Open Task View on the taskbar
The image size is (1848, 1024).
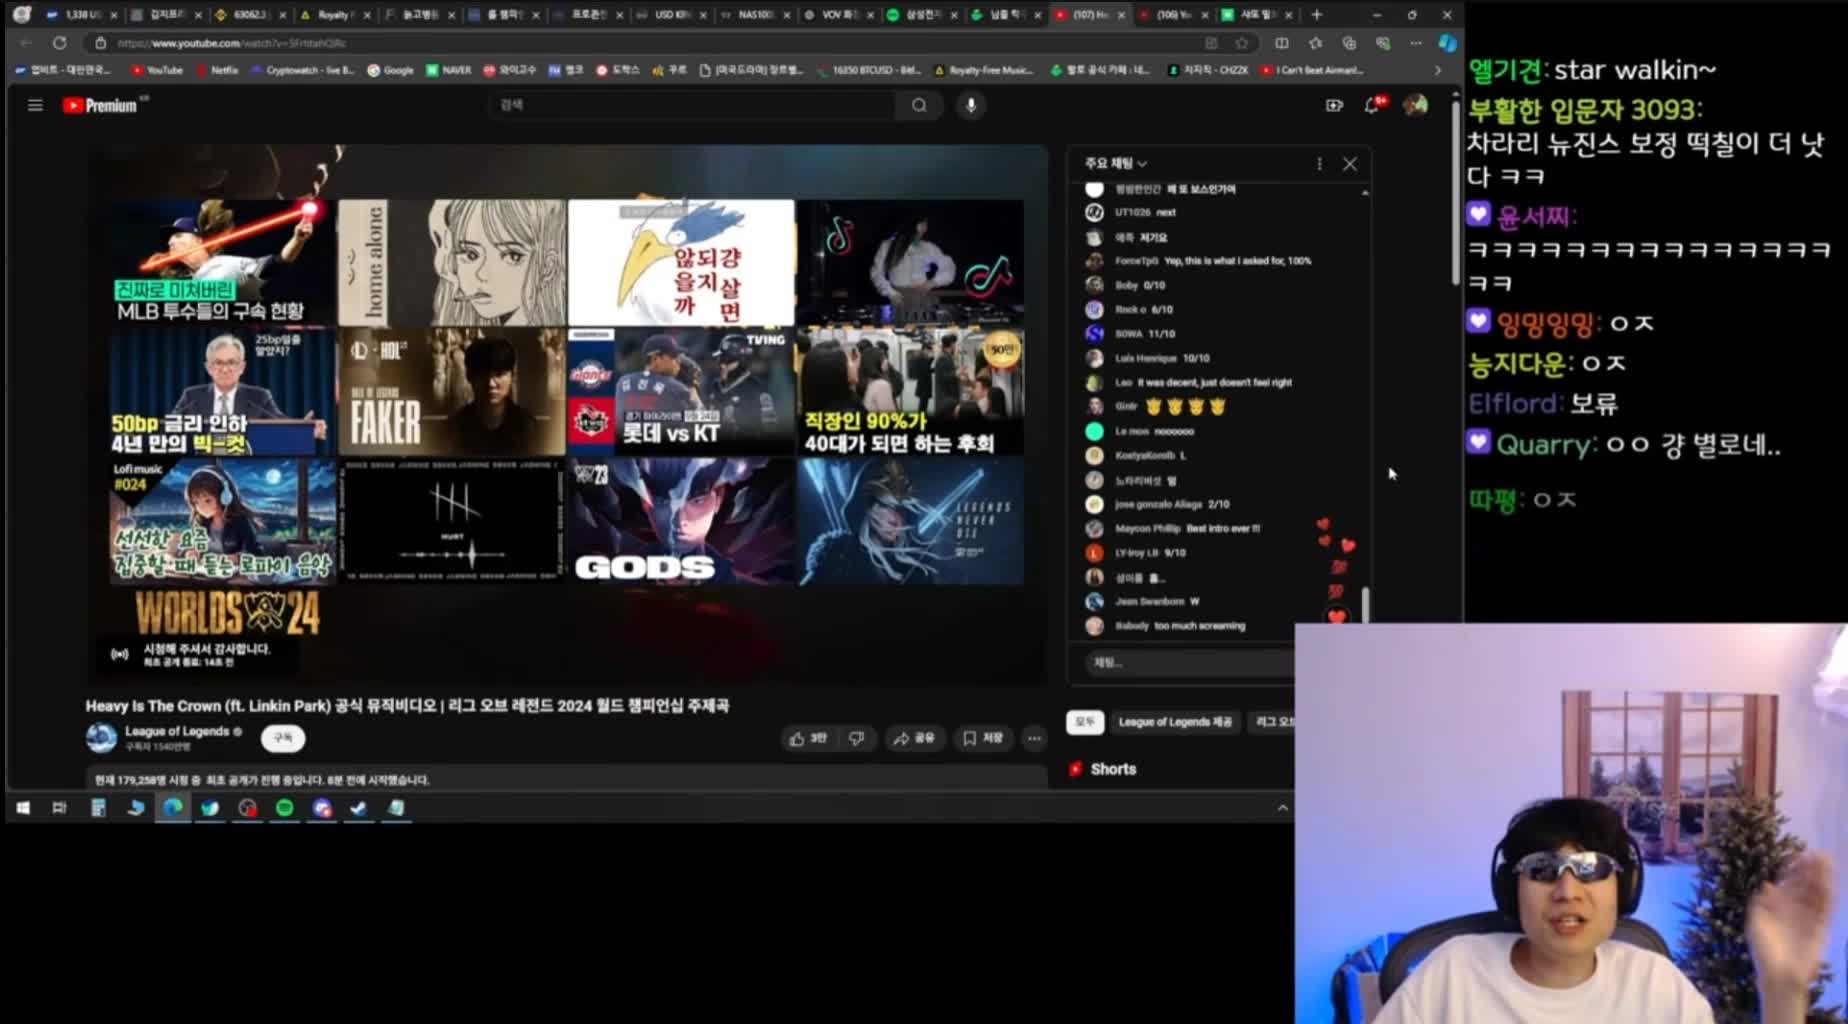click(x=59, y=807)
